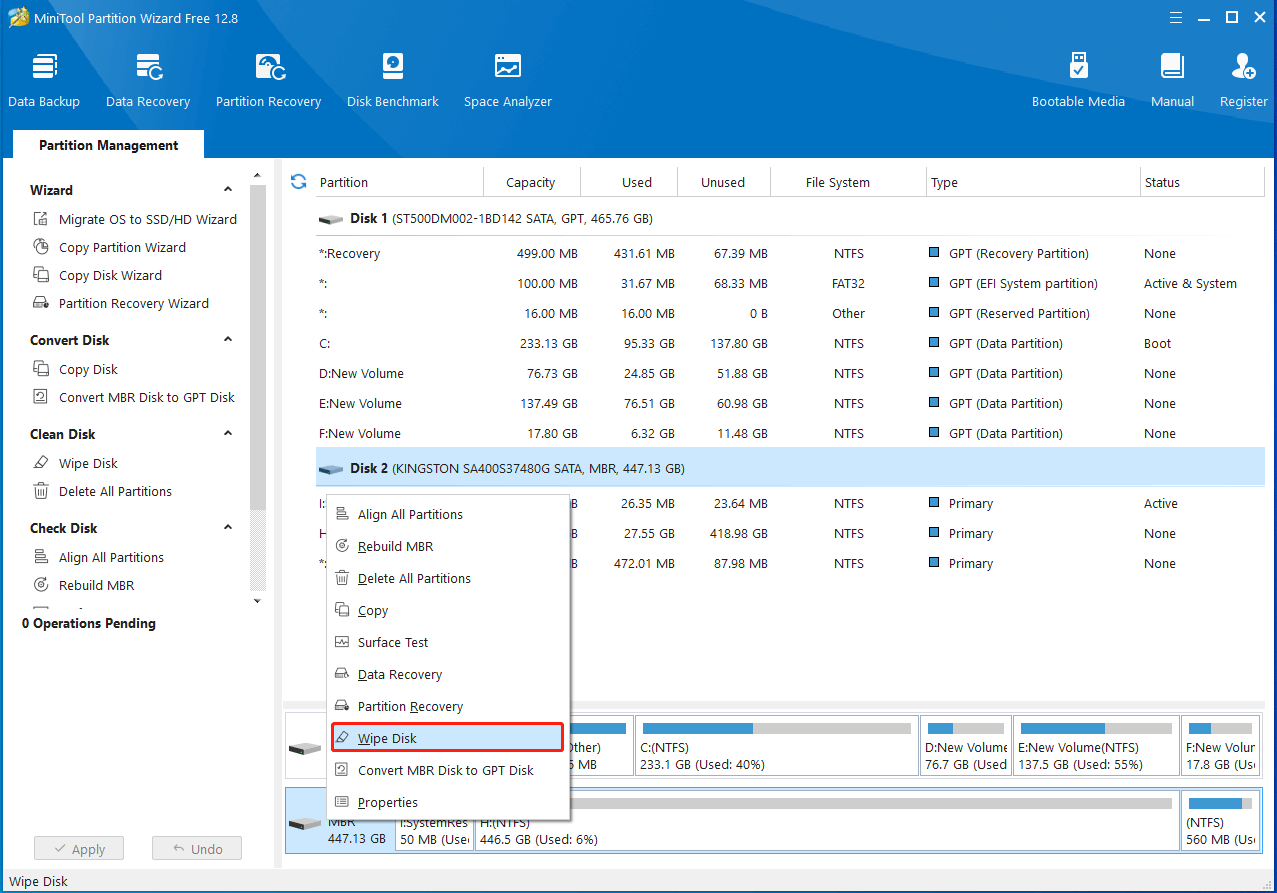Choose Partition Recovery in context menu
The height and width of the screenshot is (893, 1277).
click(x=448, y=706)
